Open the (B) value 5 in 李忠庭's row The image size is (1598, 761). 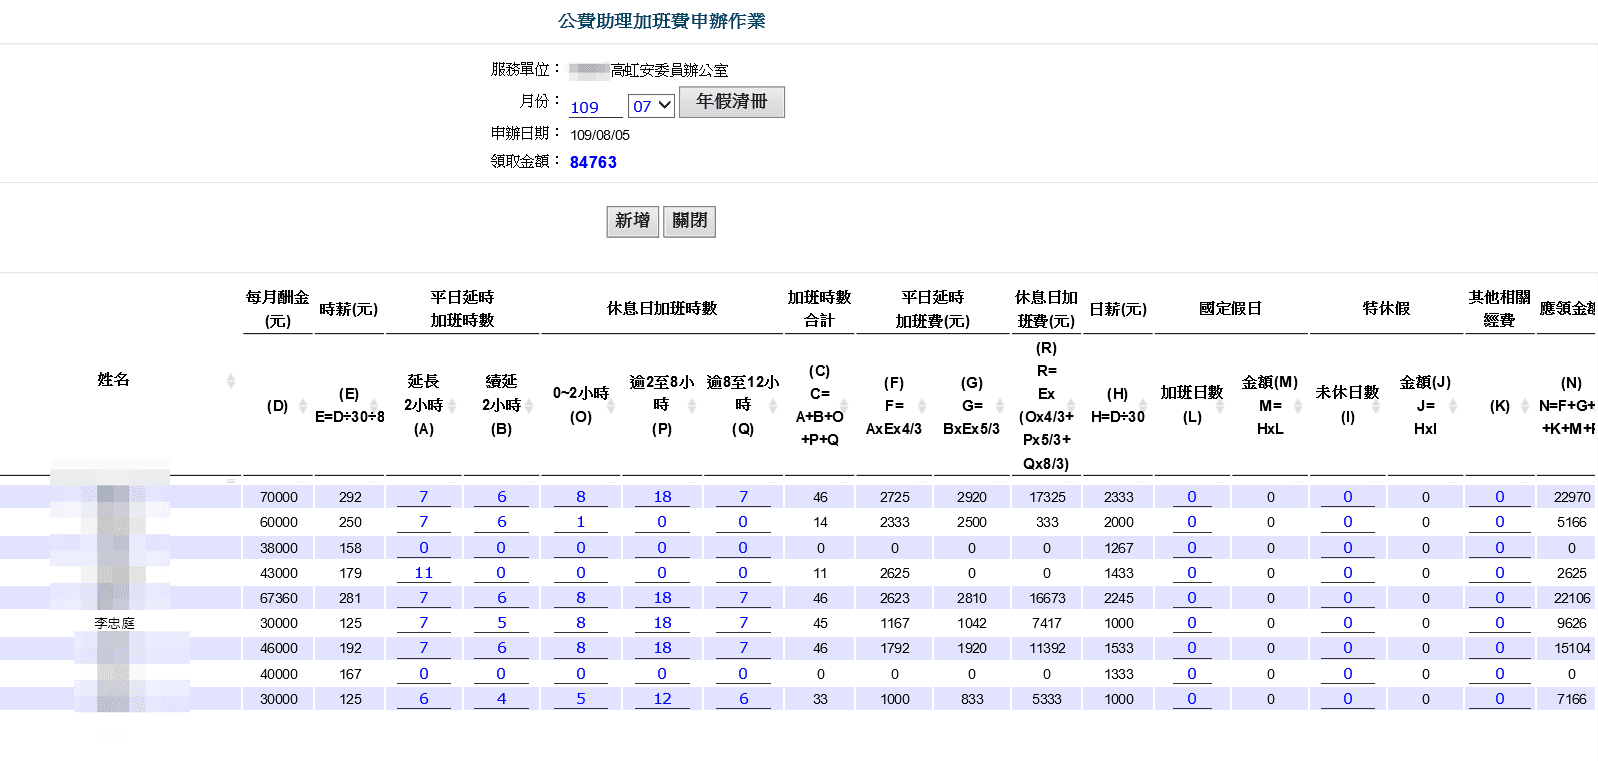click(x=501, y=623)
